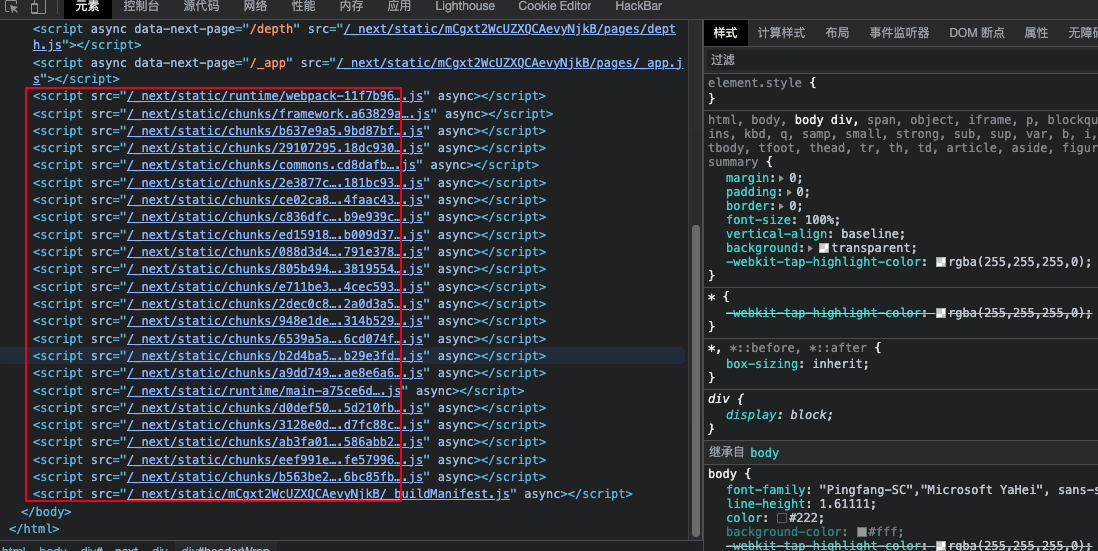The image size is (1098, 551).
Task: Open the 事件监听器 sidebar tab
Action: tap(899, 33)
